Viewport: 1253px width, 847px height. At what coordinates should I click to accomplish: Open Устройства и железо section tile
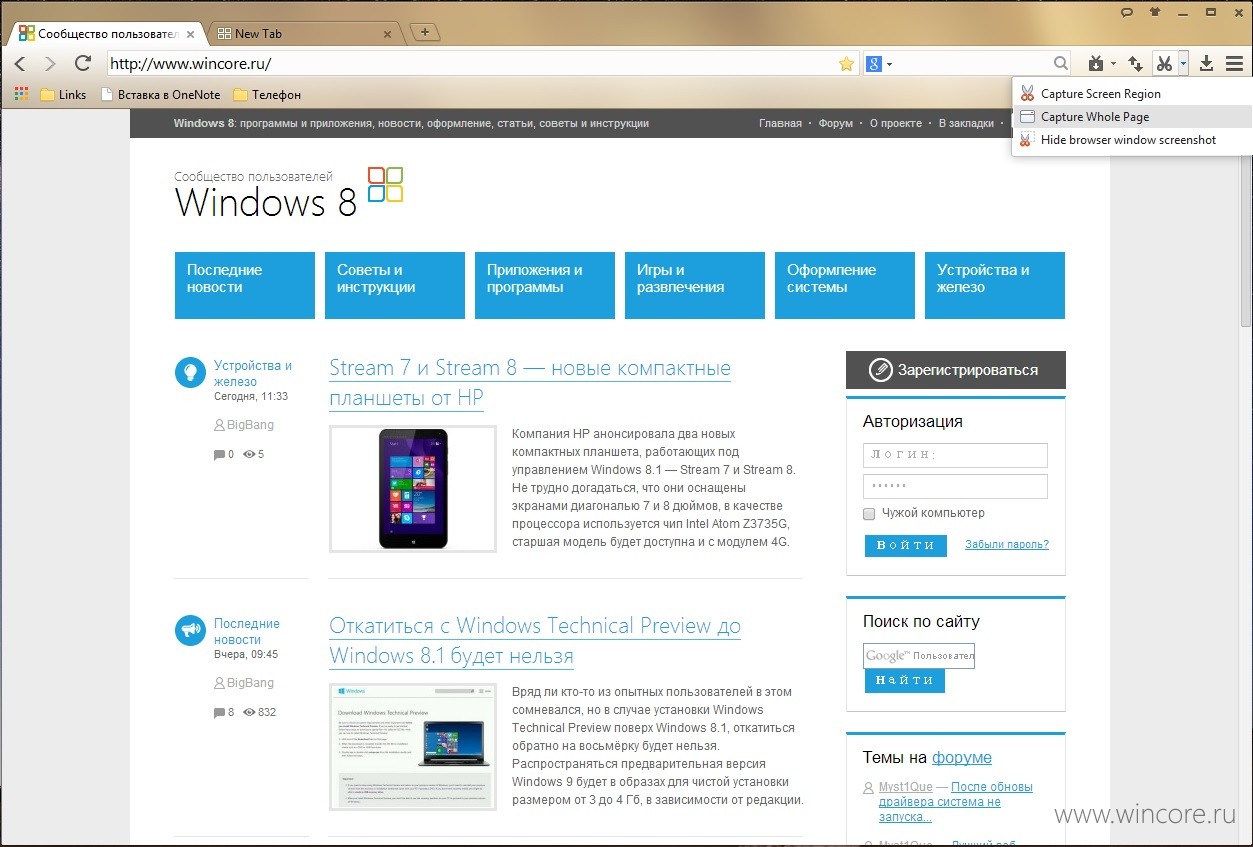(x=995, y=285)
